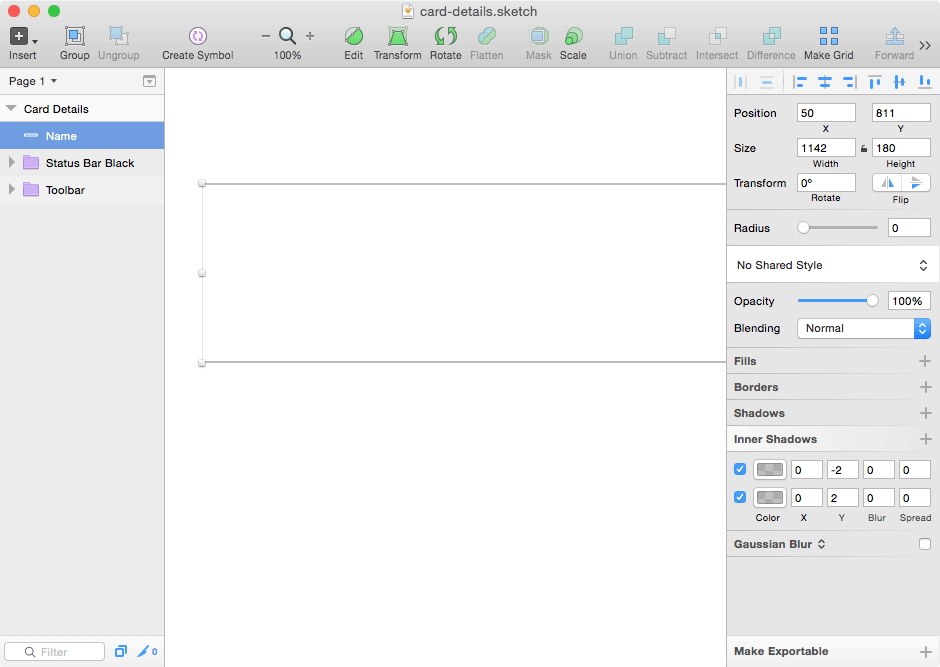This screenshot has height=667, width=940.
Task: Expand the Status Bar Black group
Action: 11,162
